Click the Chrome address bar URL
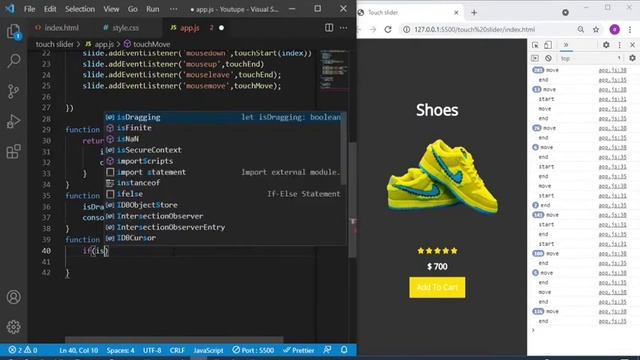 click(x=474, y=29)
